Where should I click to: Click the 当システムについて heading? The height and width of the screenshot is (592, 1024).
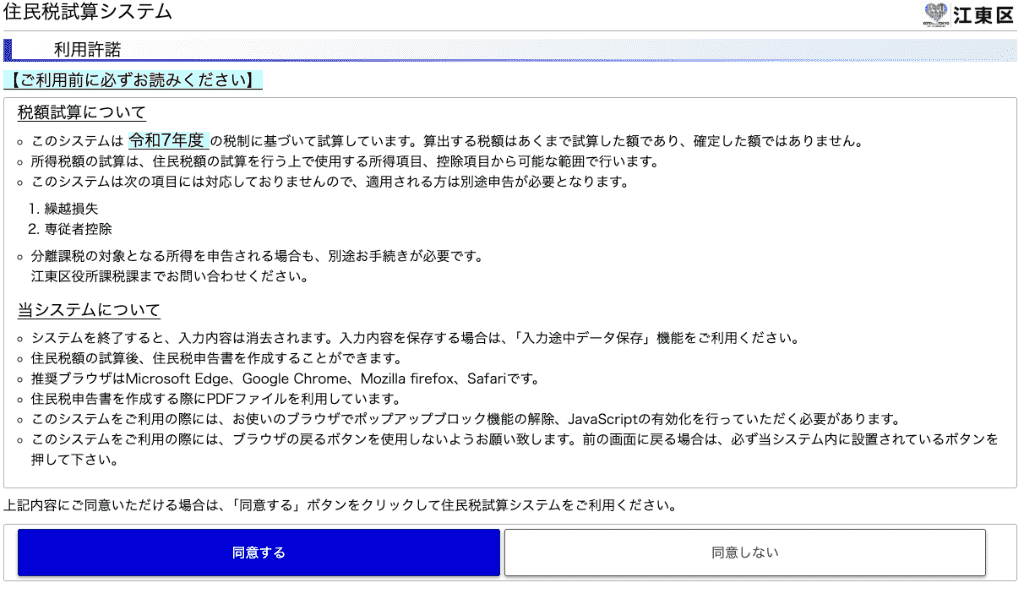[89, 310]
